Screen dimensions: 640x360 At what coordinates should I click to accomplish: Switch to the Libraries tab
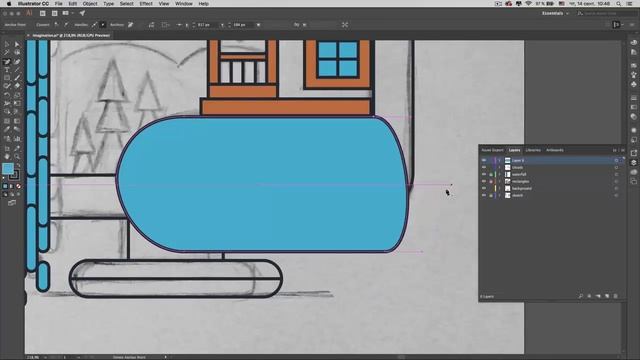[533, 150]
